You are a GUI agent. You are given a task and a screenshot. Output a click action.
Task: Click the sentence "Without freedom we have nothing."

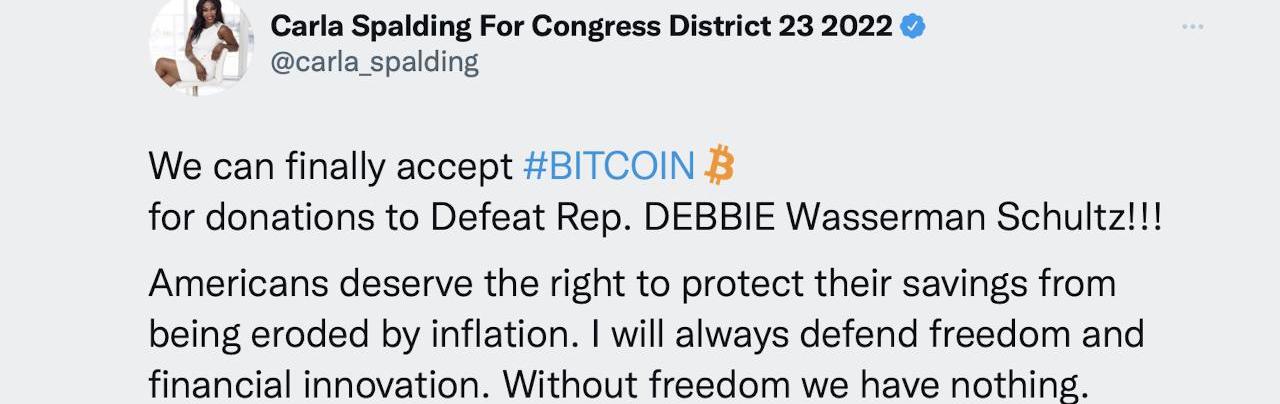click(794, 383)
